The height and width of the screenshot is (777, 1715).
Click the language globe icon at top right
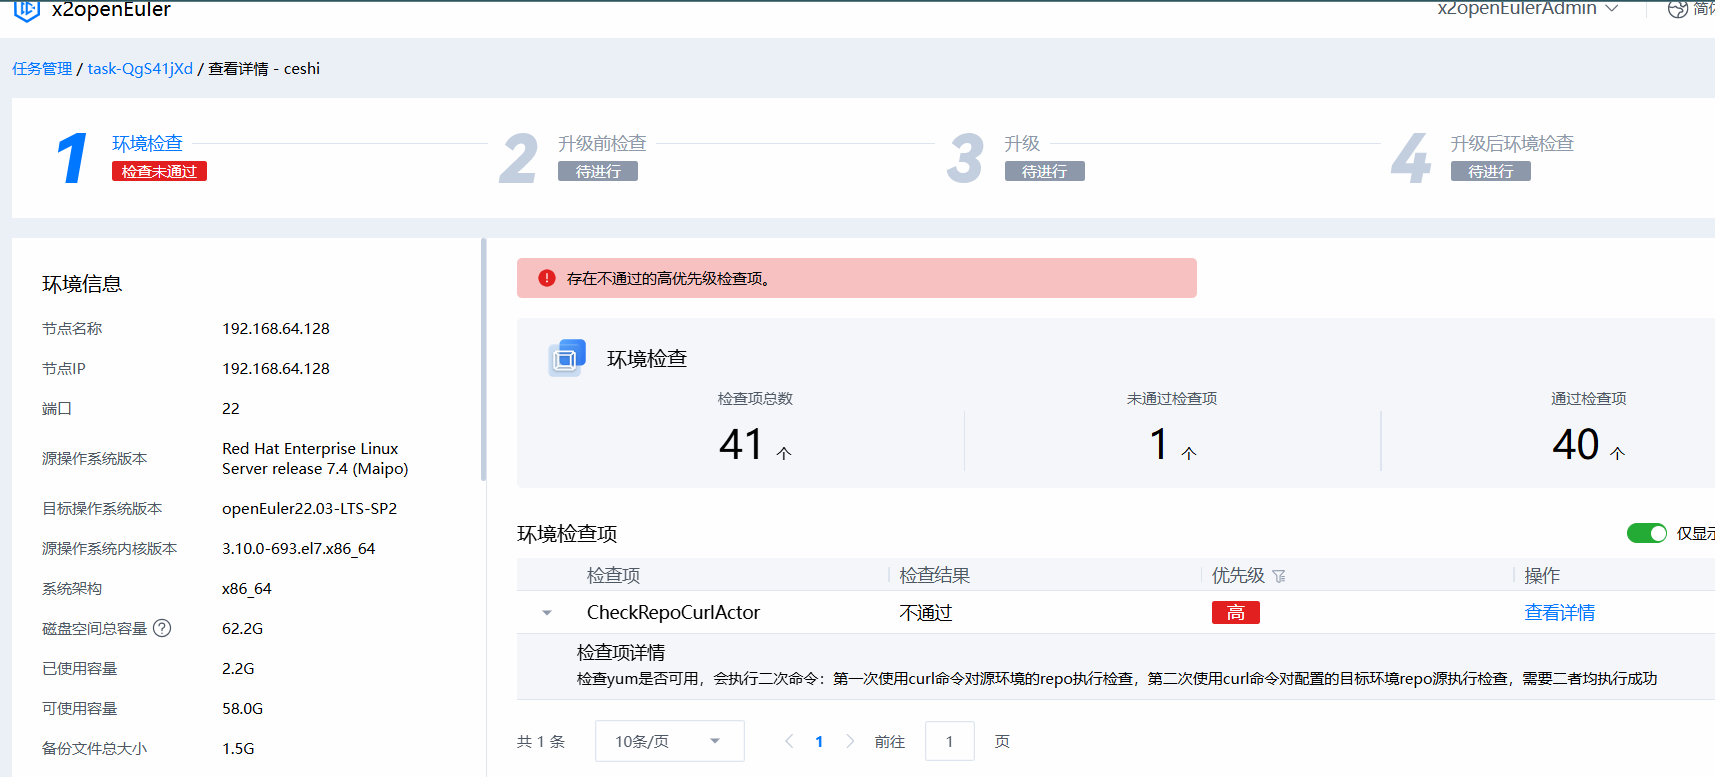click(1677, 9)
